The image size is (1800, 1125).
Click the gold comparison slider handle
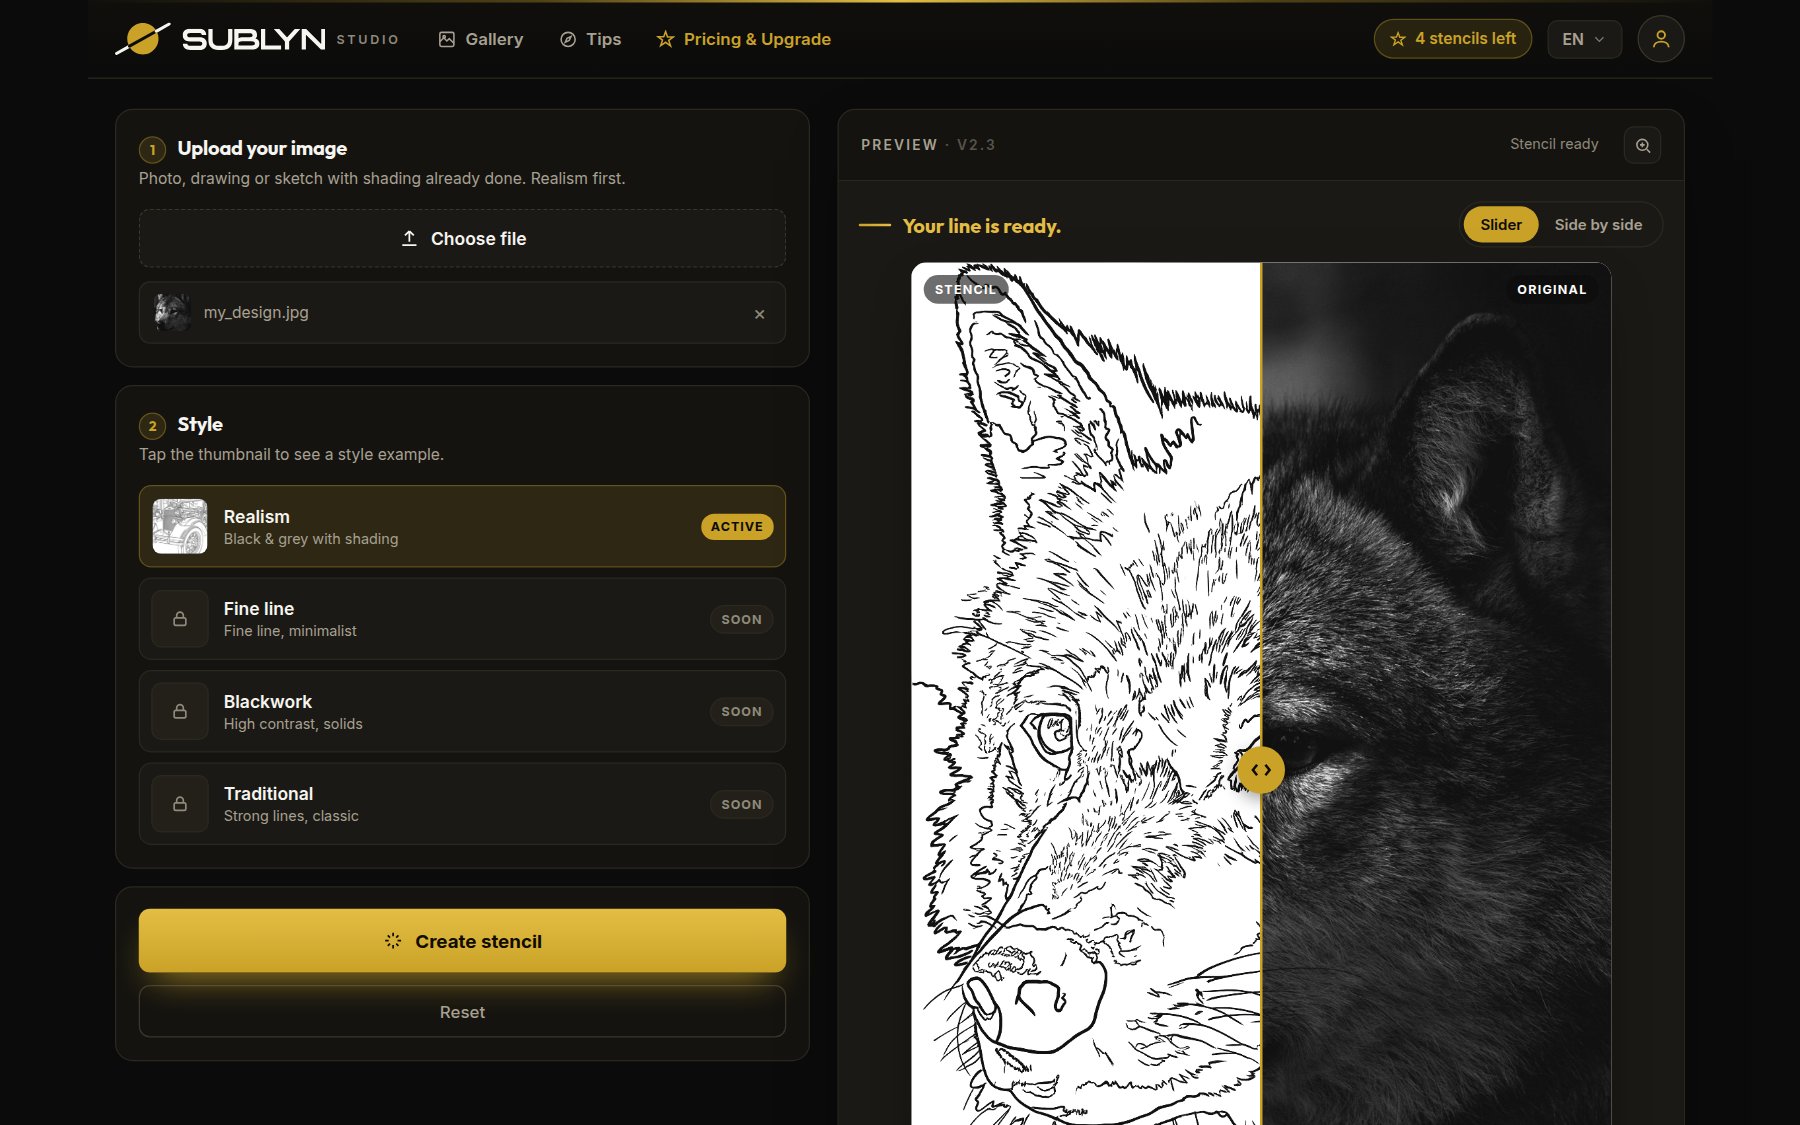coord(1261,770)
